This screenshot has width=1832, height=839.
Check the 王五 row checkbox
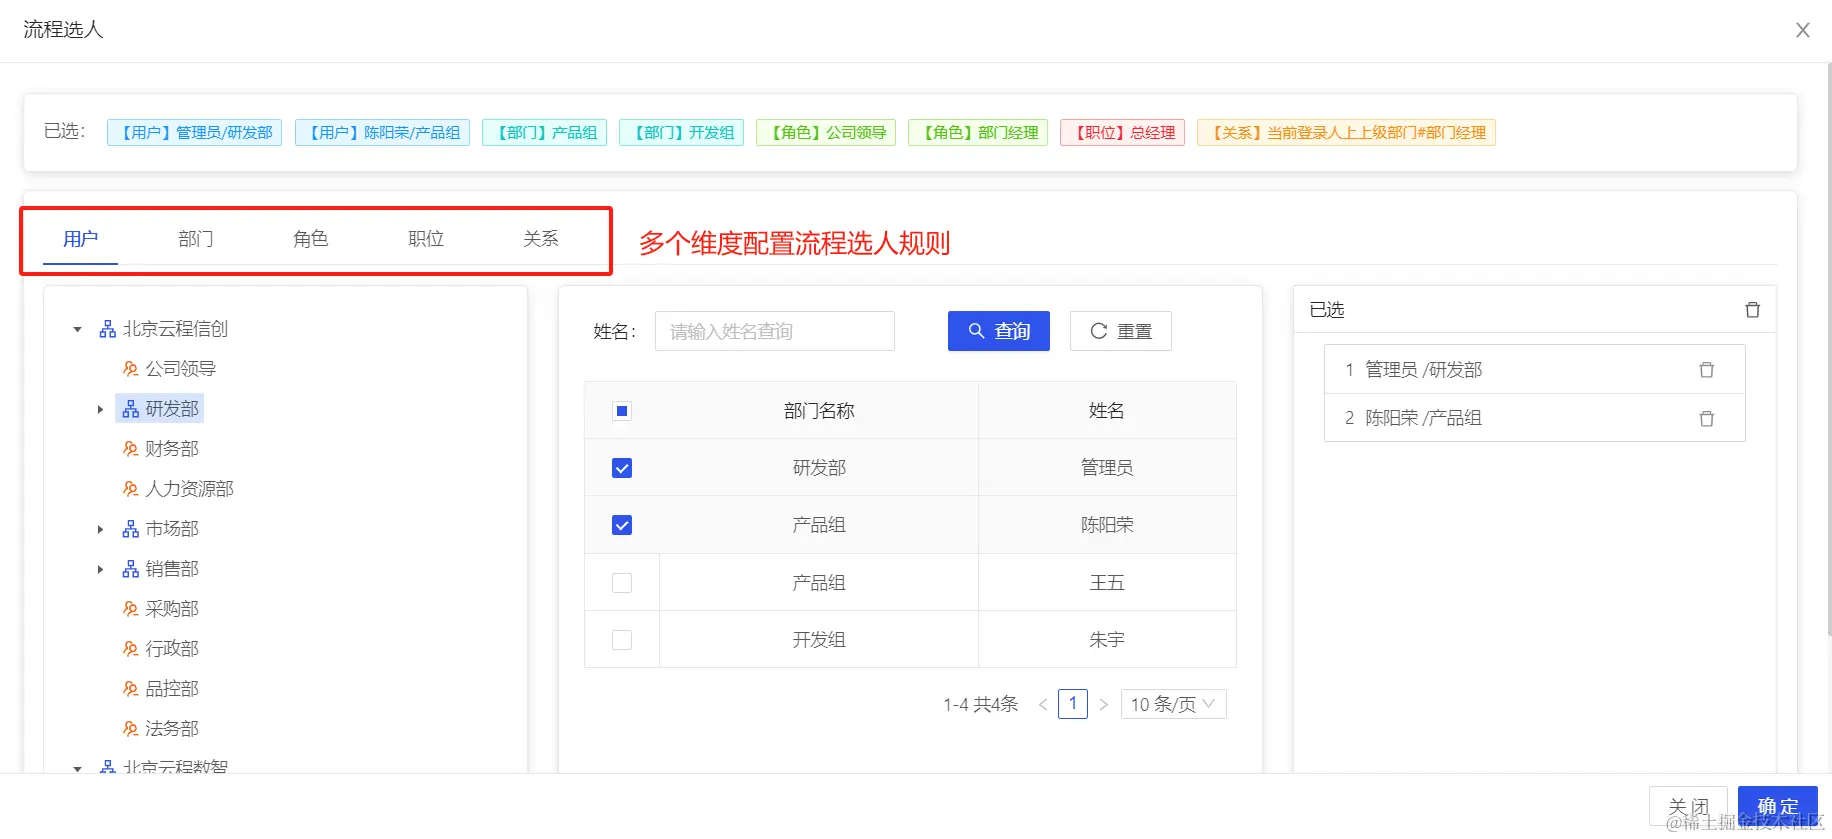point(622,583)
